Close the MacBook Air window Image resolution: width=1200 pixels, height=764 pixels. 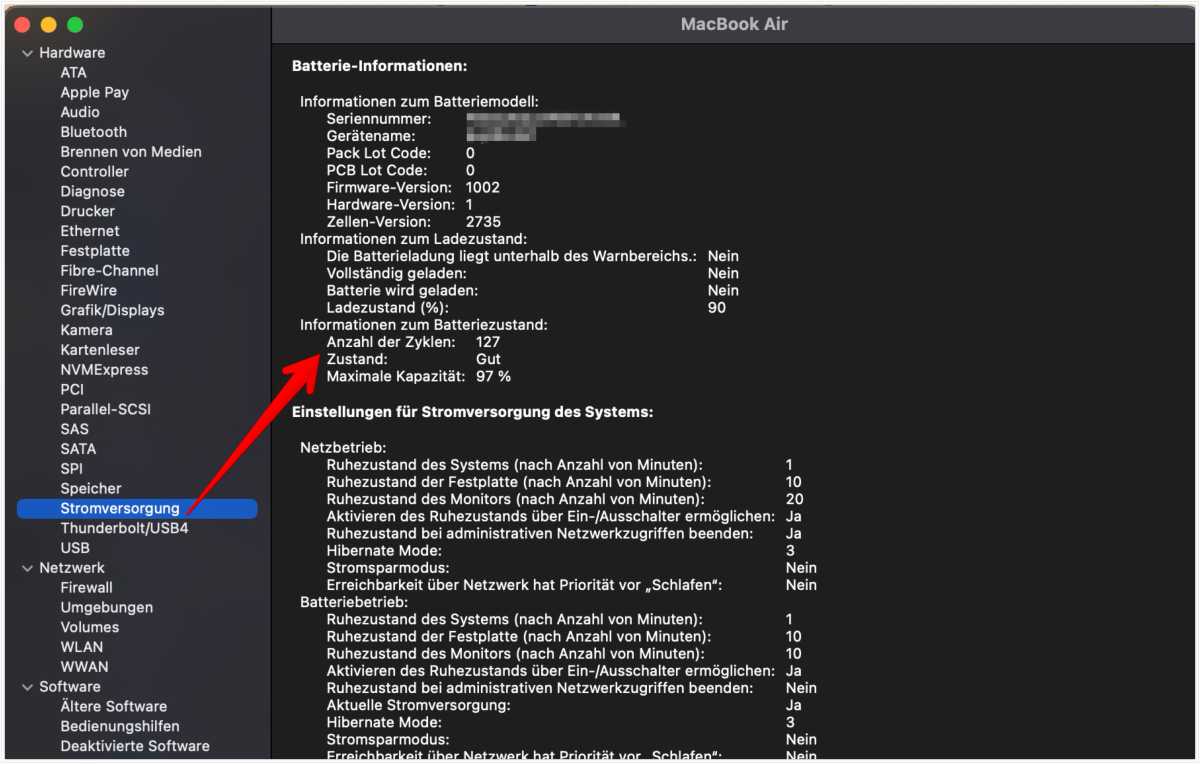pyautogui.click(x=23, y=24)
